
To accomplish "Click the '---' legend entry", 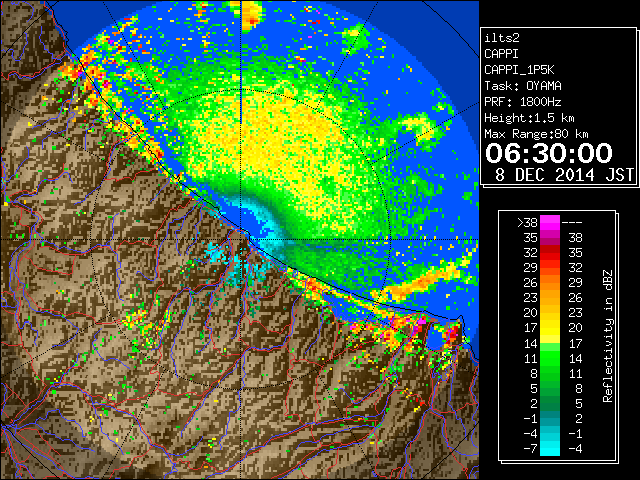I will click(572, 223).
